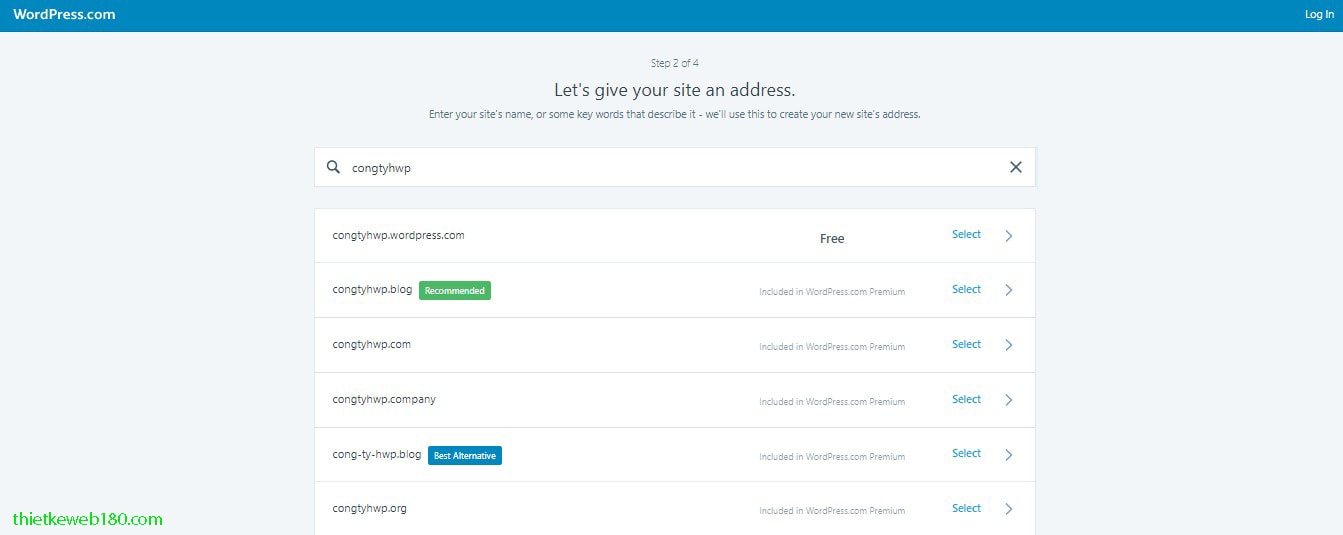Click the Step 2 of 4 indicator
This screenshot has width=1343, height=535.
coord(675,63)
